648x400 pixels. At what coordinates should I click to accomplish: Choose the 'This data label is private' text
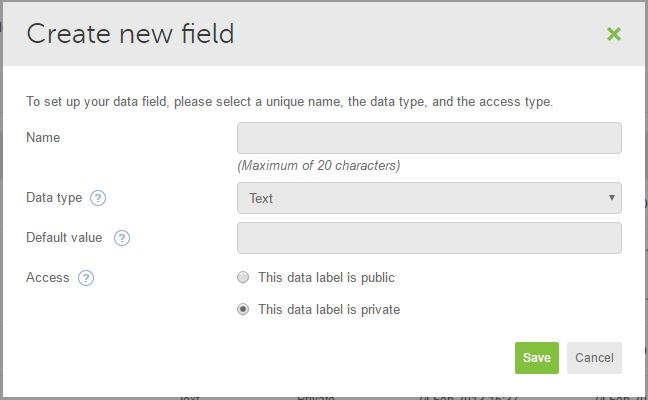[329, 309]
